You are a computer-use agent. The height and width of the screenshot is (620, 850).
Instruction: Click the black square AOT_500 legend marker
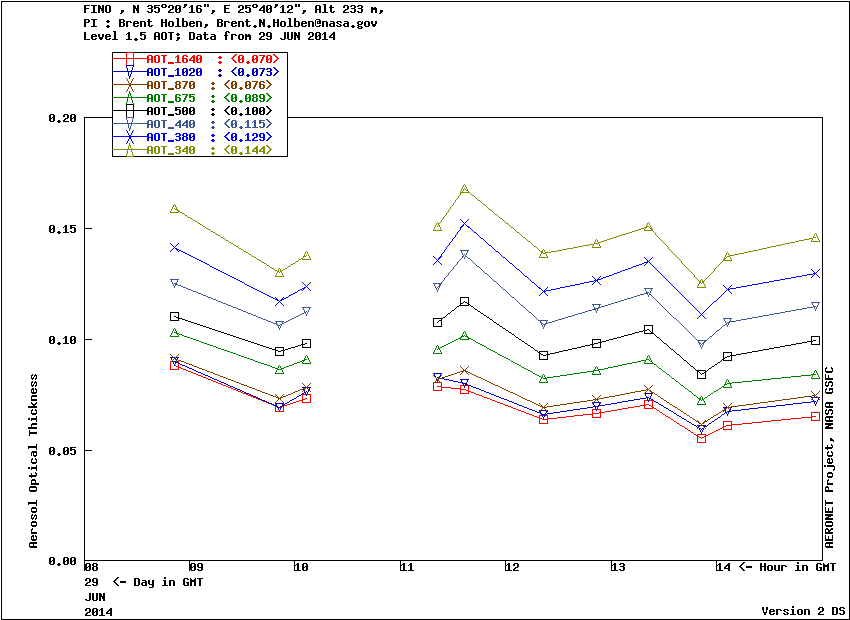(129, 111)
